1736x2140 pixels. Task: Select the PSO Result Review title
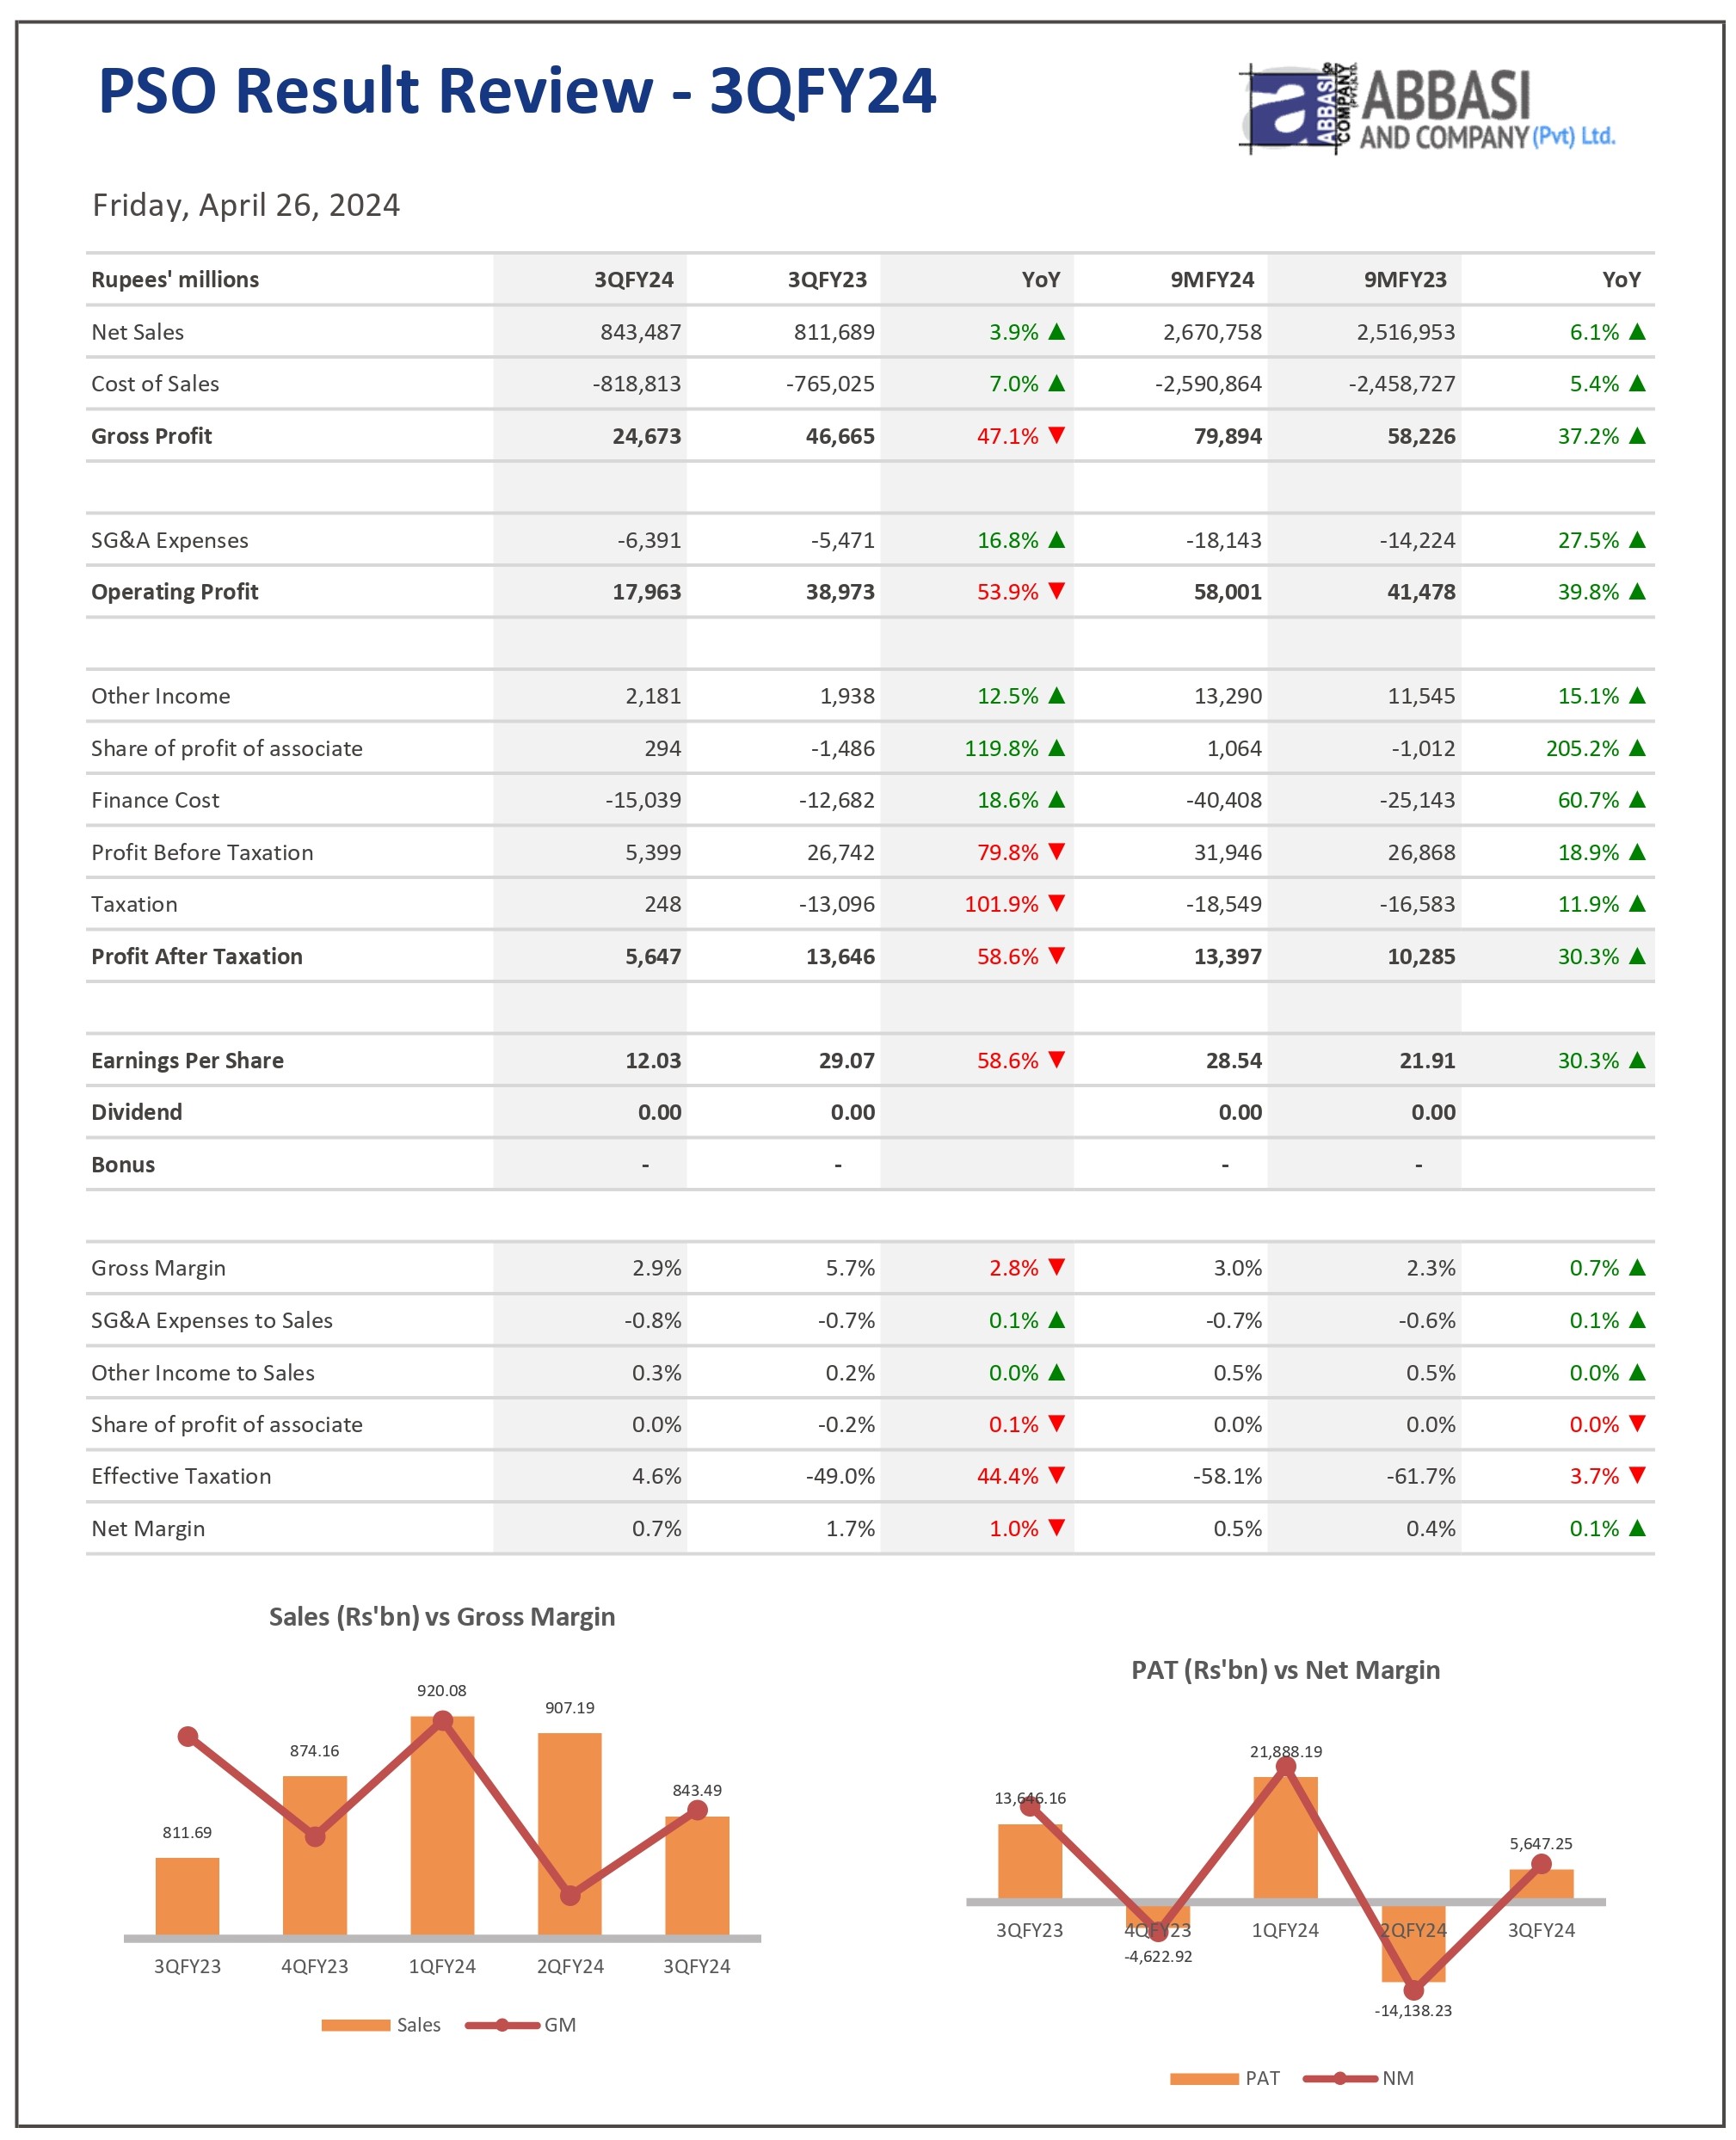pyautogui.click(x=517, y=91)
